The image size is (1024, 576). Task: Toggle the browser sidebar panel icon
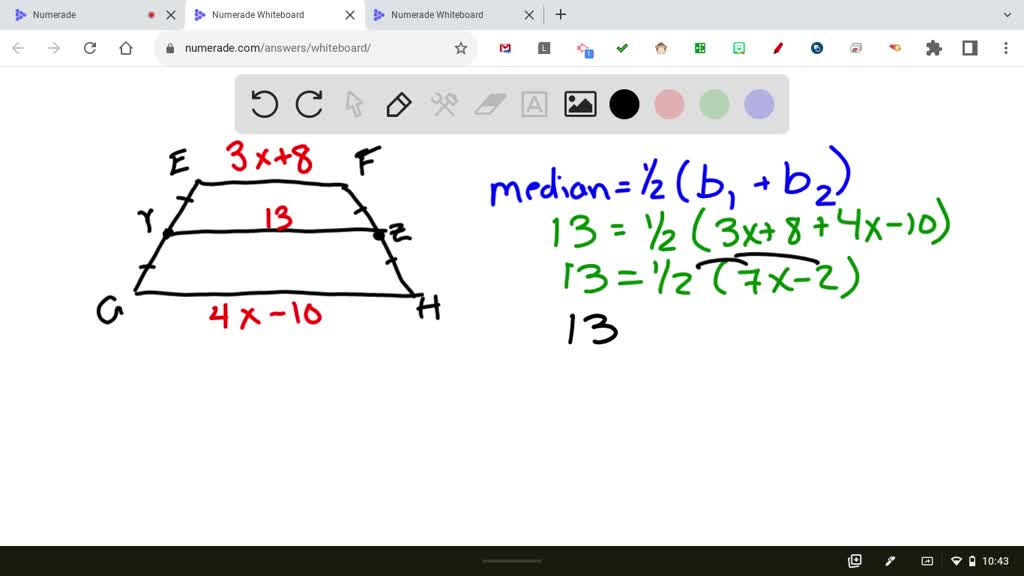pyautogui.click(x=970, y=47)
